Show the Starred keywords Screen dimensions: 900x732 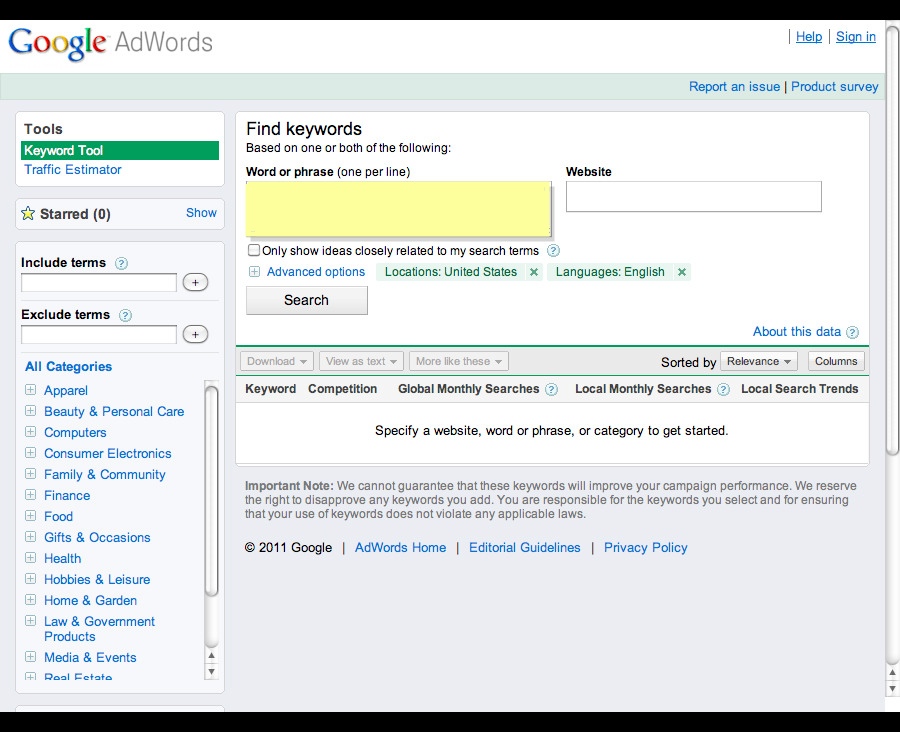[201, 213]
